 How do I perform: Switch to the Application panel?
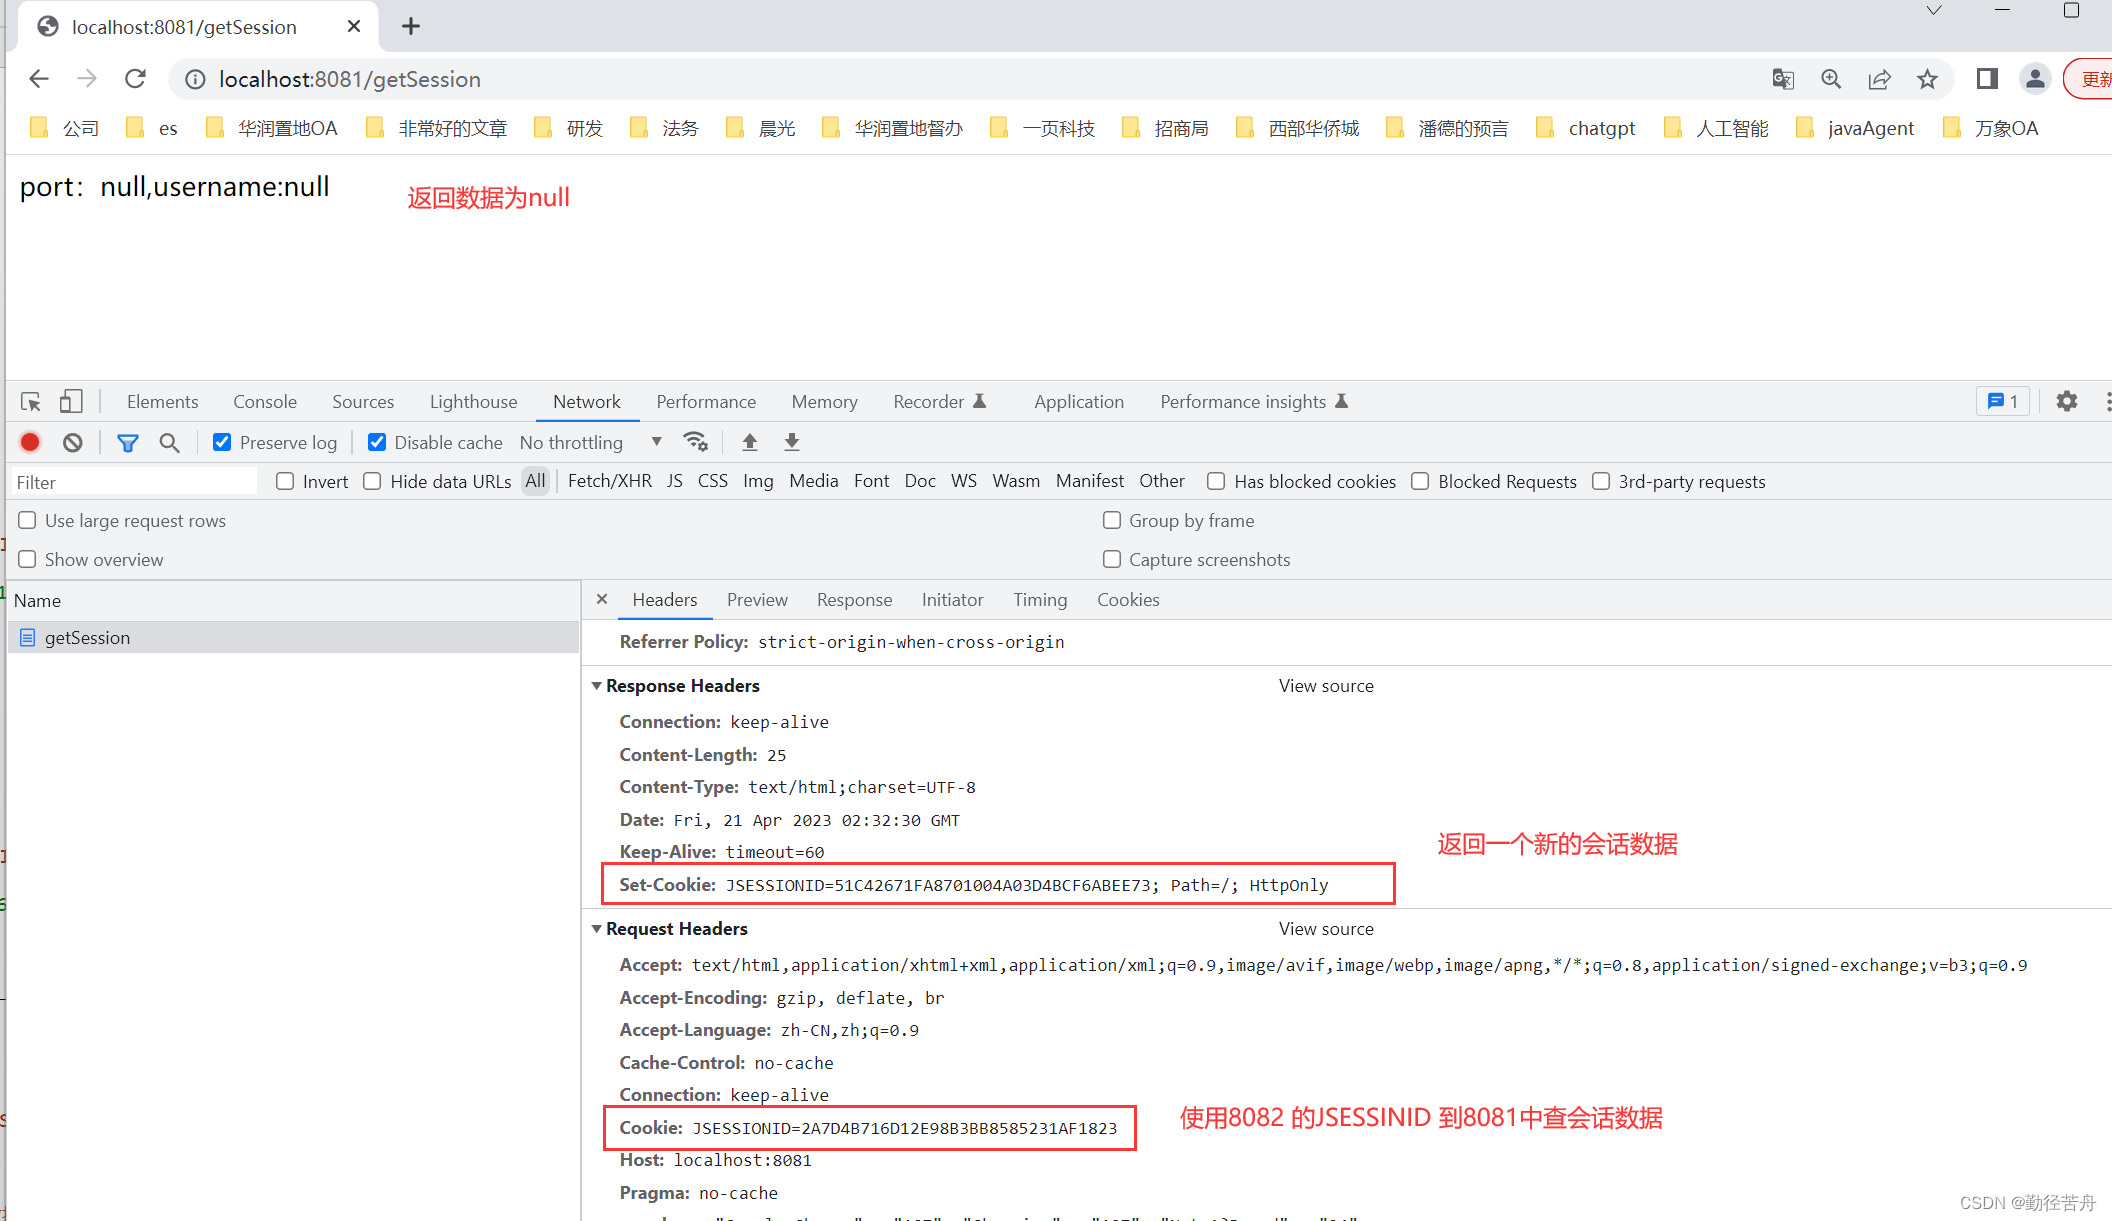(1079, 401)
